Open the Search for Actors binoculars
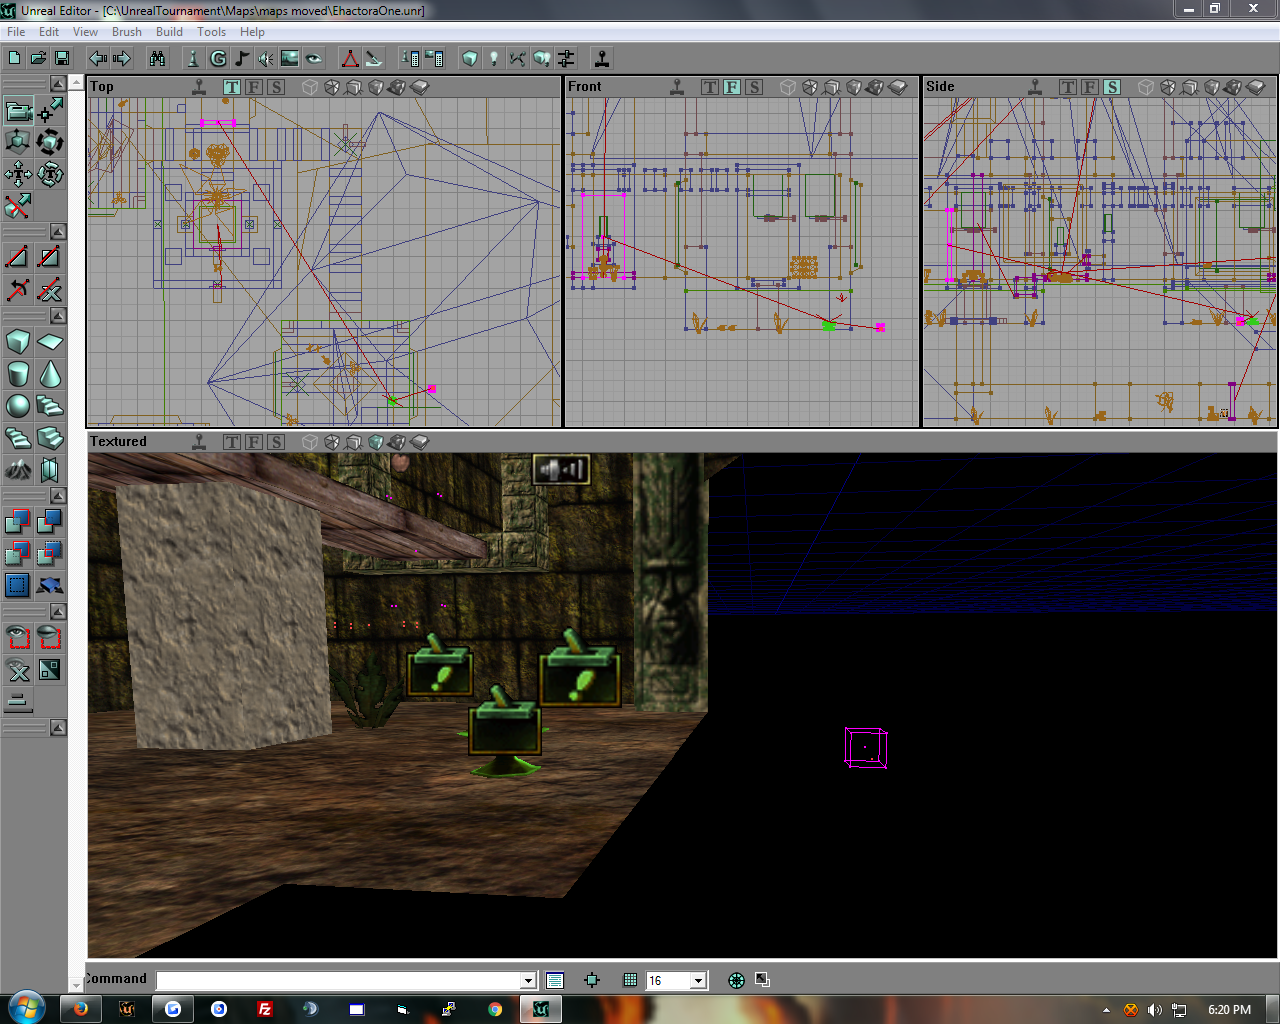Viewport: 1280px width, 1024px height. point(157,58)
